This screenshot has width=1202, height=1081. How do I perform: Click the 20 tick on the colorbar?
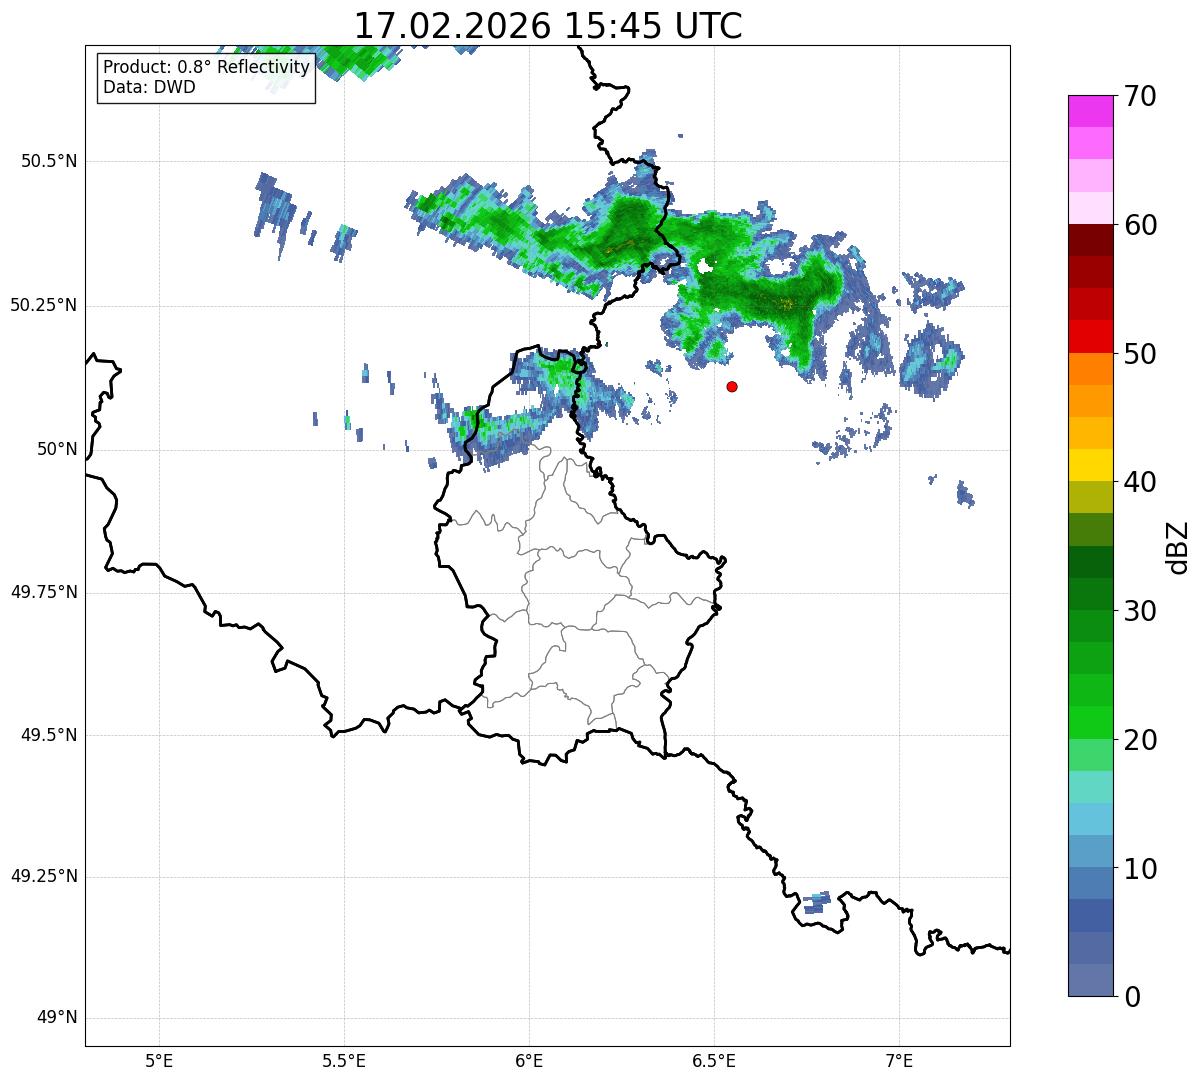coord(1141,740)
